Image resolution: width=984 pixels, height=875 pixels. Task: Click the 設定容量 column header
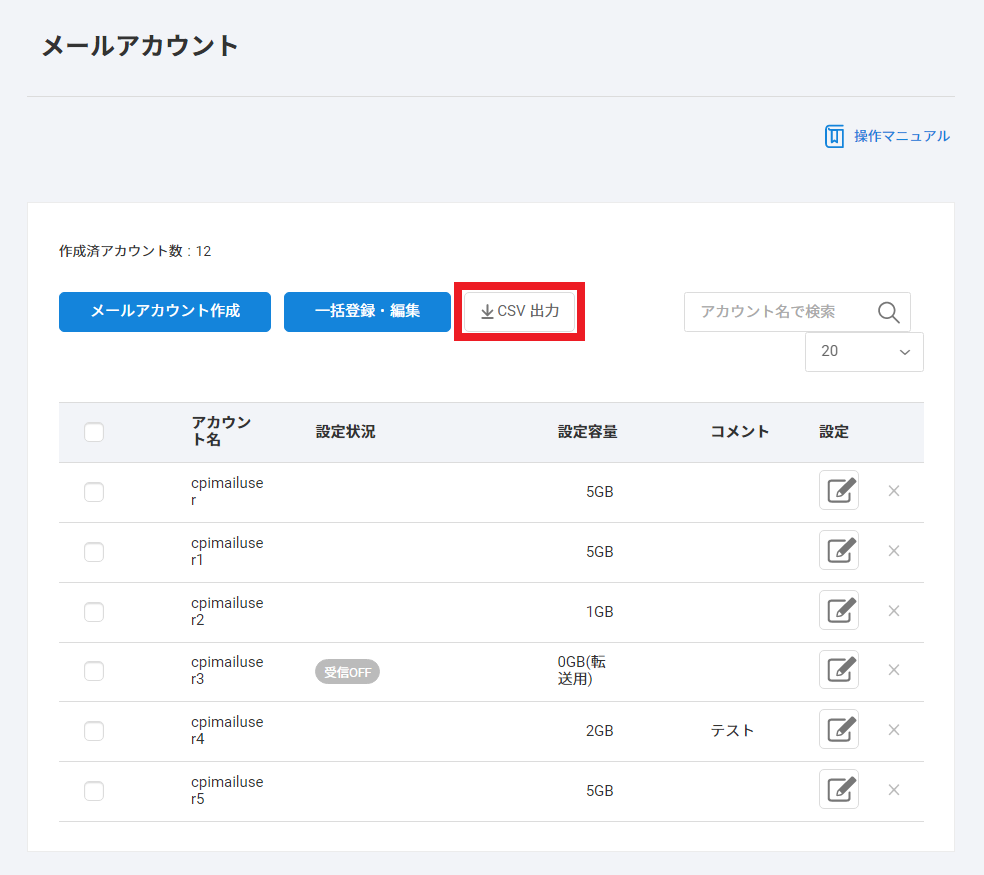click(587, 432)
